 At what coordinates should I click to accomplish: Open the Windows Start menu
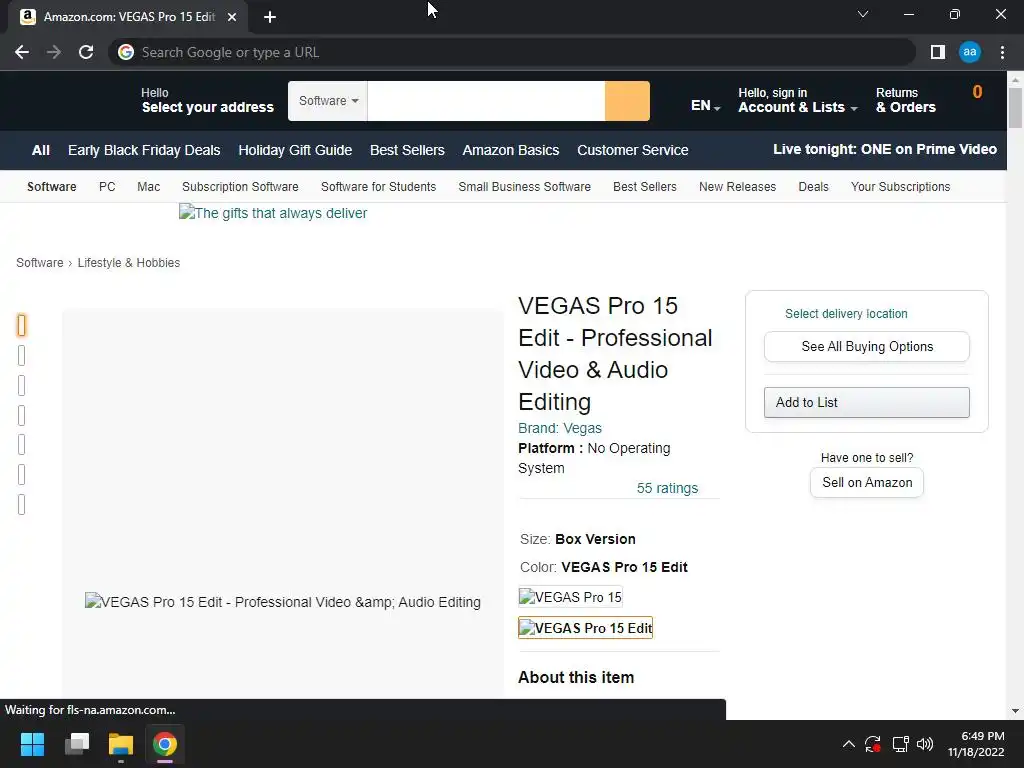[32, 744]
